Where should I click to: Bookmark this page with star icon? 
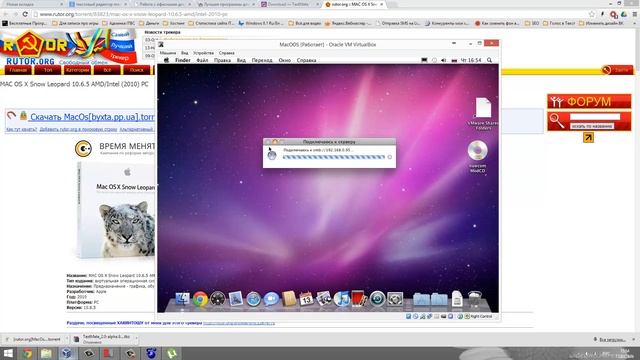pos(592,14)
